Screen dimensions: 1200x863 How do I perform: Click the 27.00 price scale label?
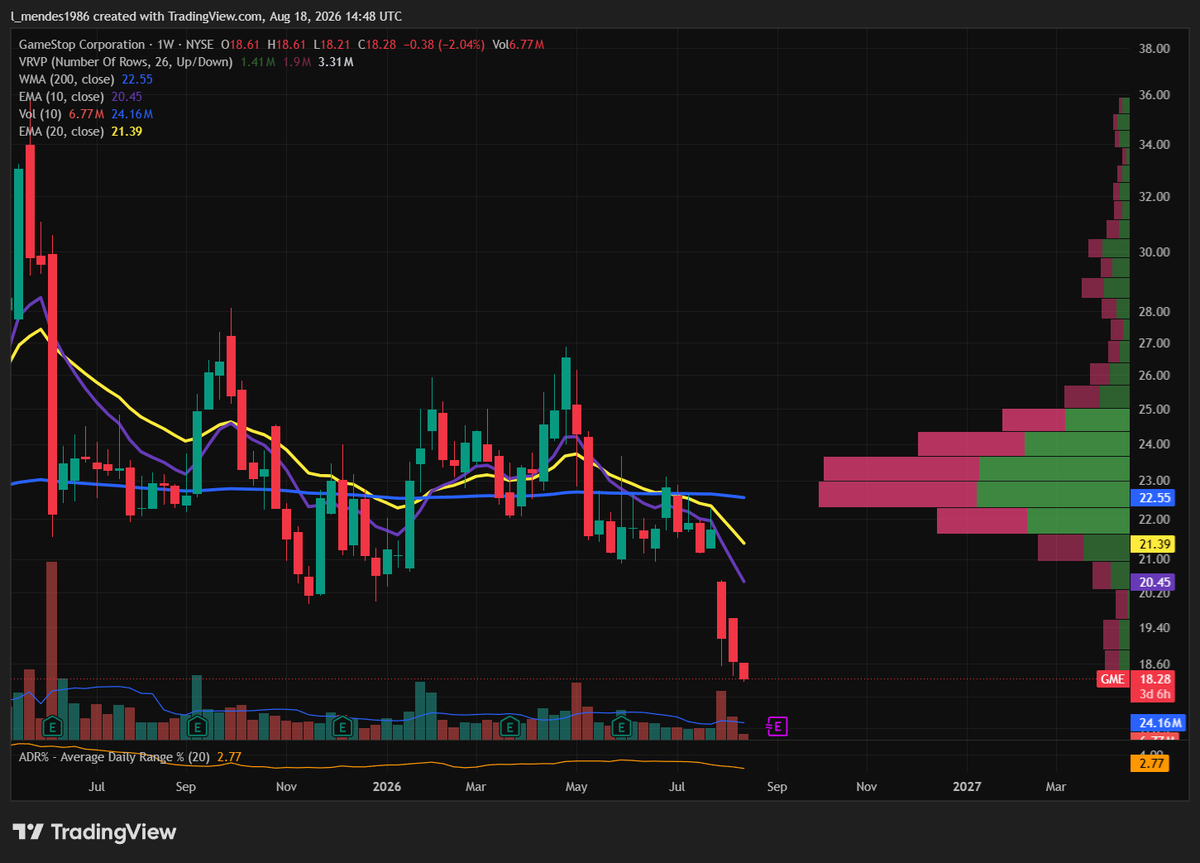tap(1155, 343)
